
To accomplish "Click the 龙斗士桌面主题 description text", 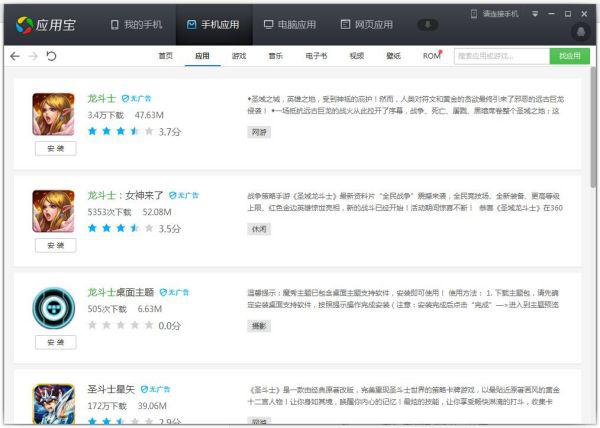I will pyautogui.click(x=403, y=299).
